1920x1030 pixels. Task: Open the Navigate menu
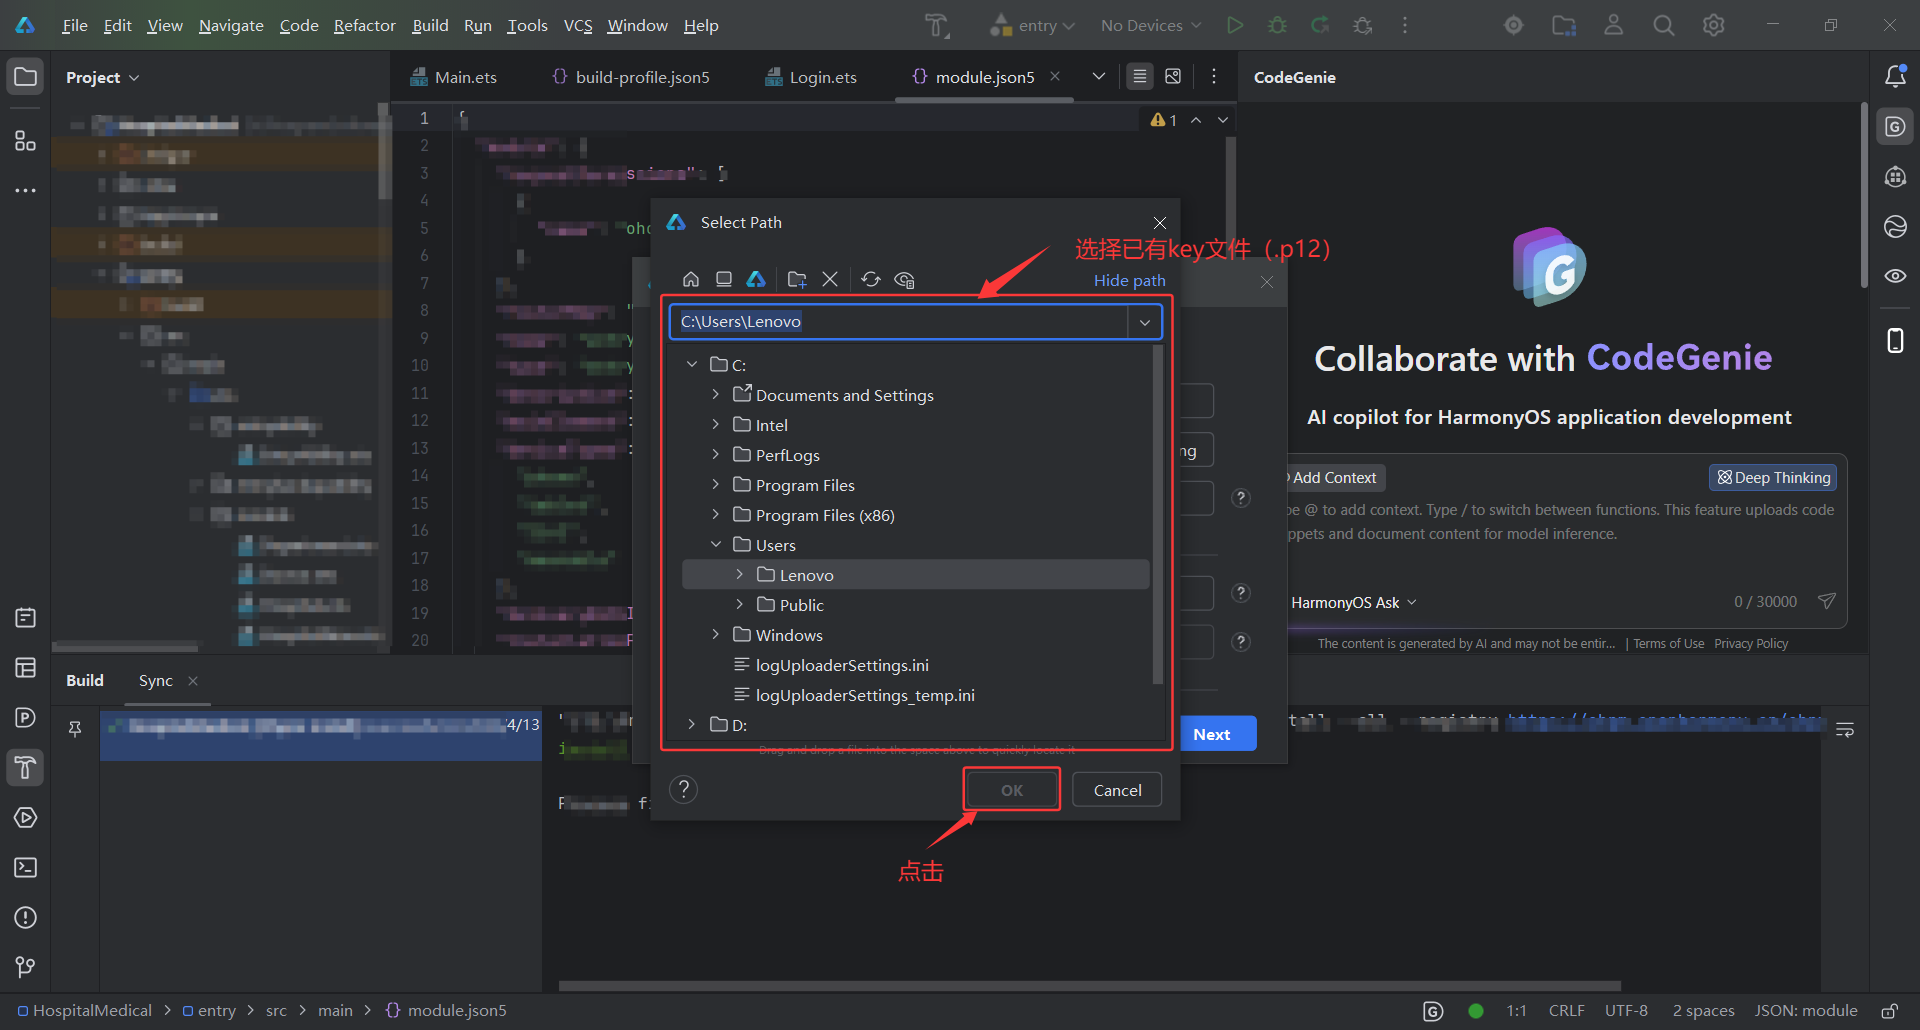coord(231,25)
